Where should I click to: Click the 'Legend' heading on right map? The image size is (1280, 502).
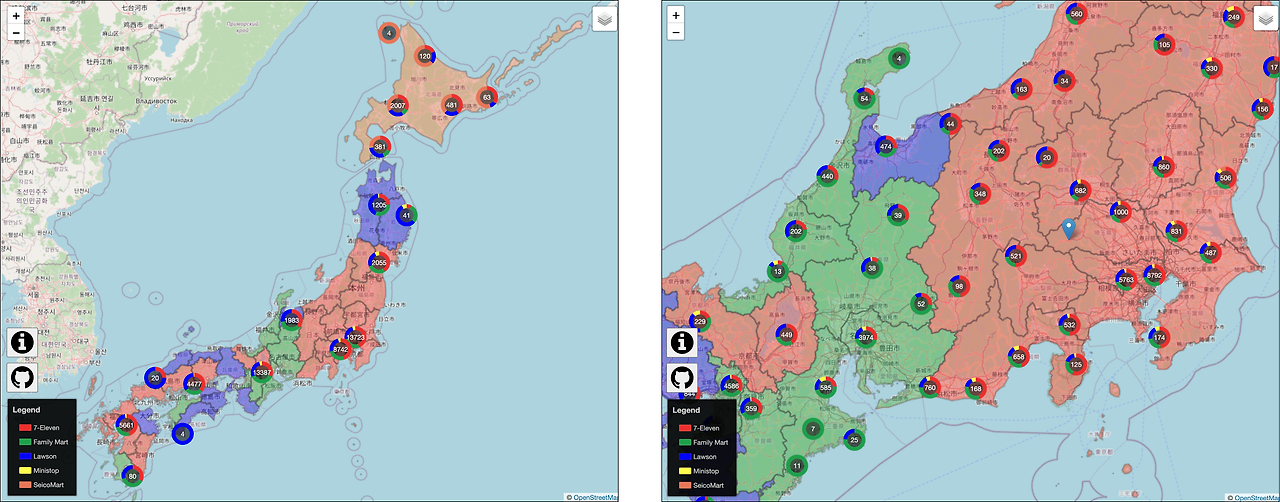(x=686, y=410)
